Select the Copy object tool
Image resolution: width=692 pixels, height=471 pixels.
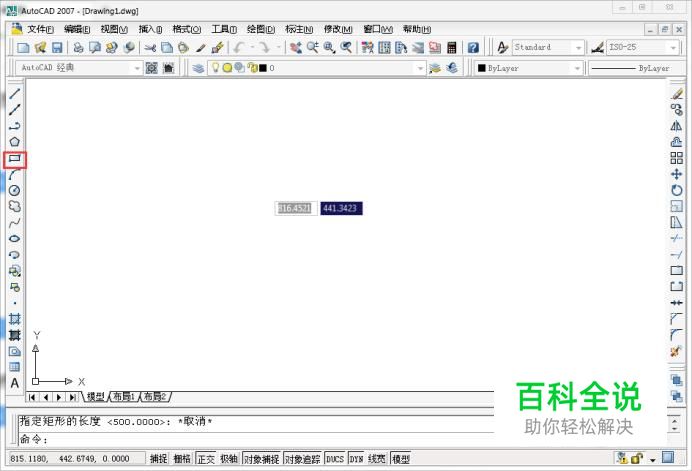click(677, 109)
